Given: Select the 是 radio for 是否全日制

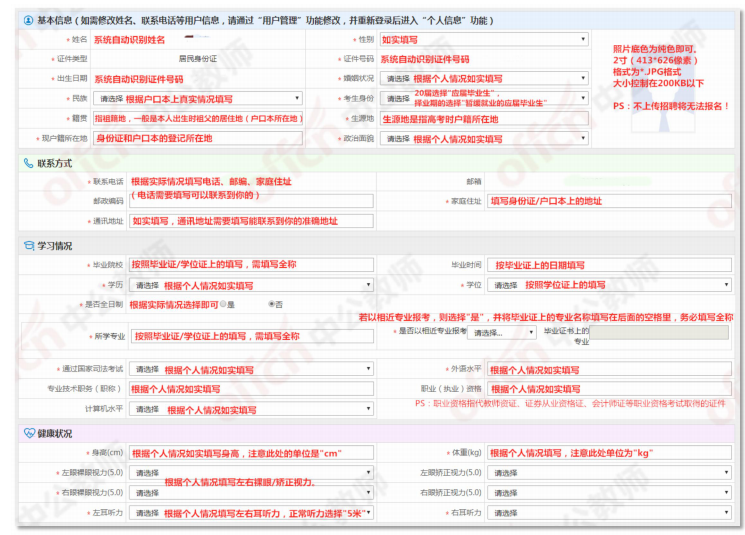Looking at the screenshot, I should [223, 304].
